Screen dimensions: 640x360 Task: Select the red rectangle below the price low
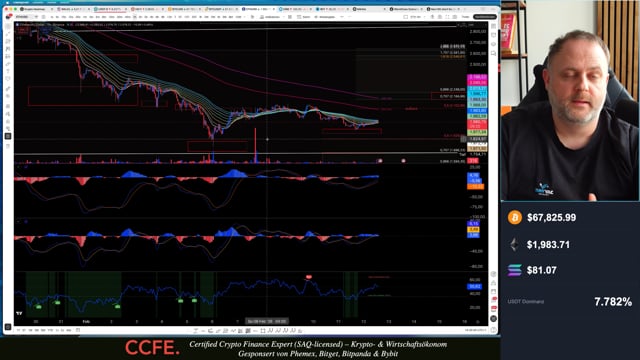217,146
